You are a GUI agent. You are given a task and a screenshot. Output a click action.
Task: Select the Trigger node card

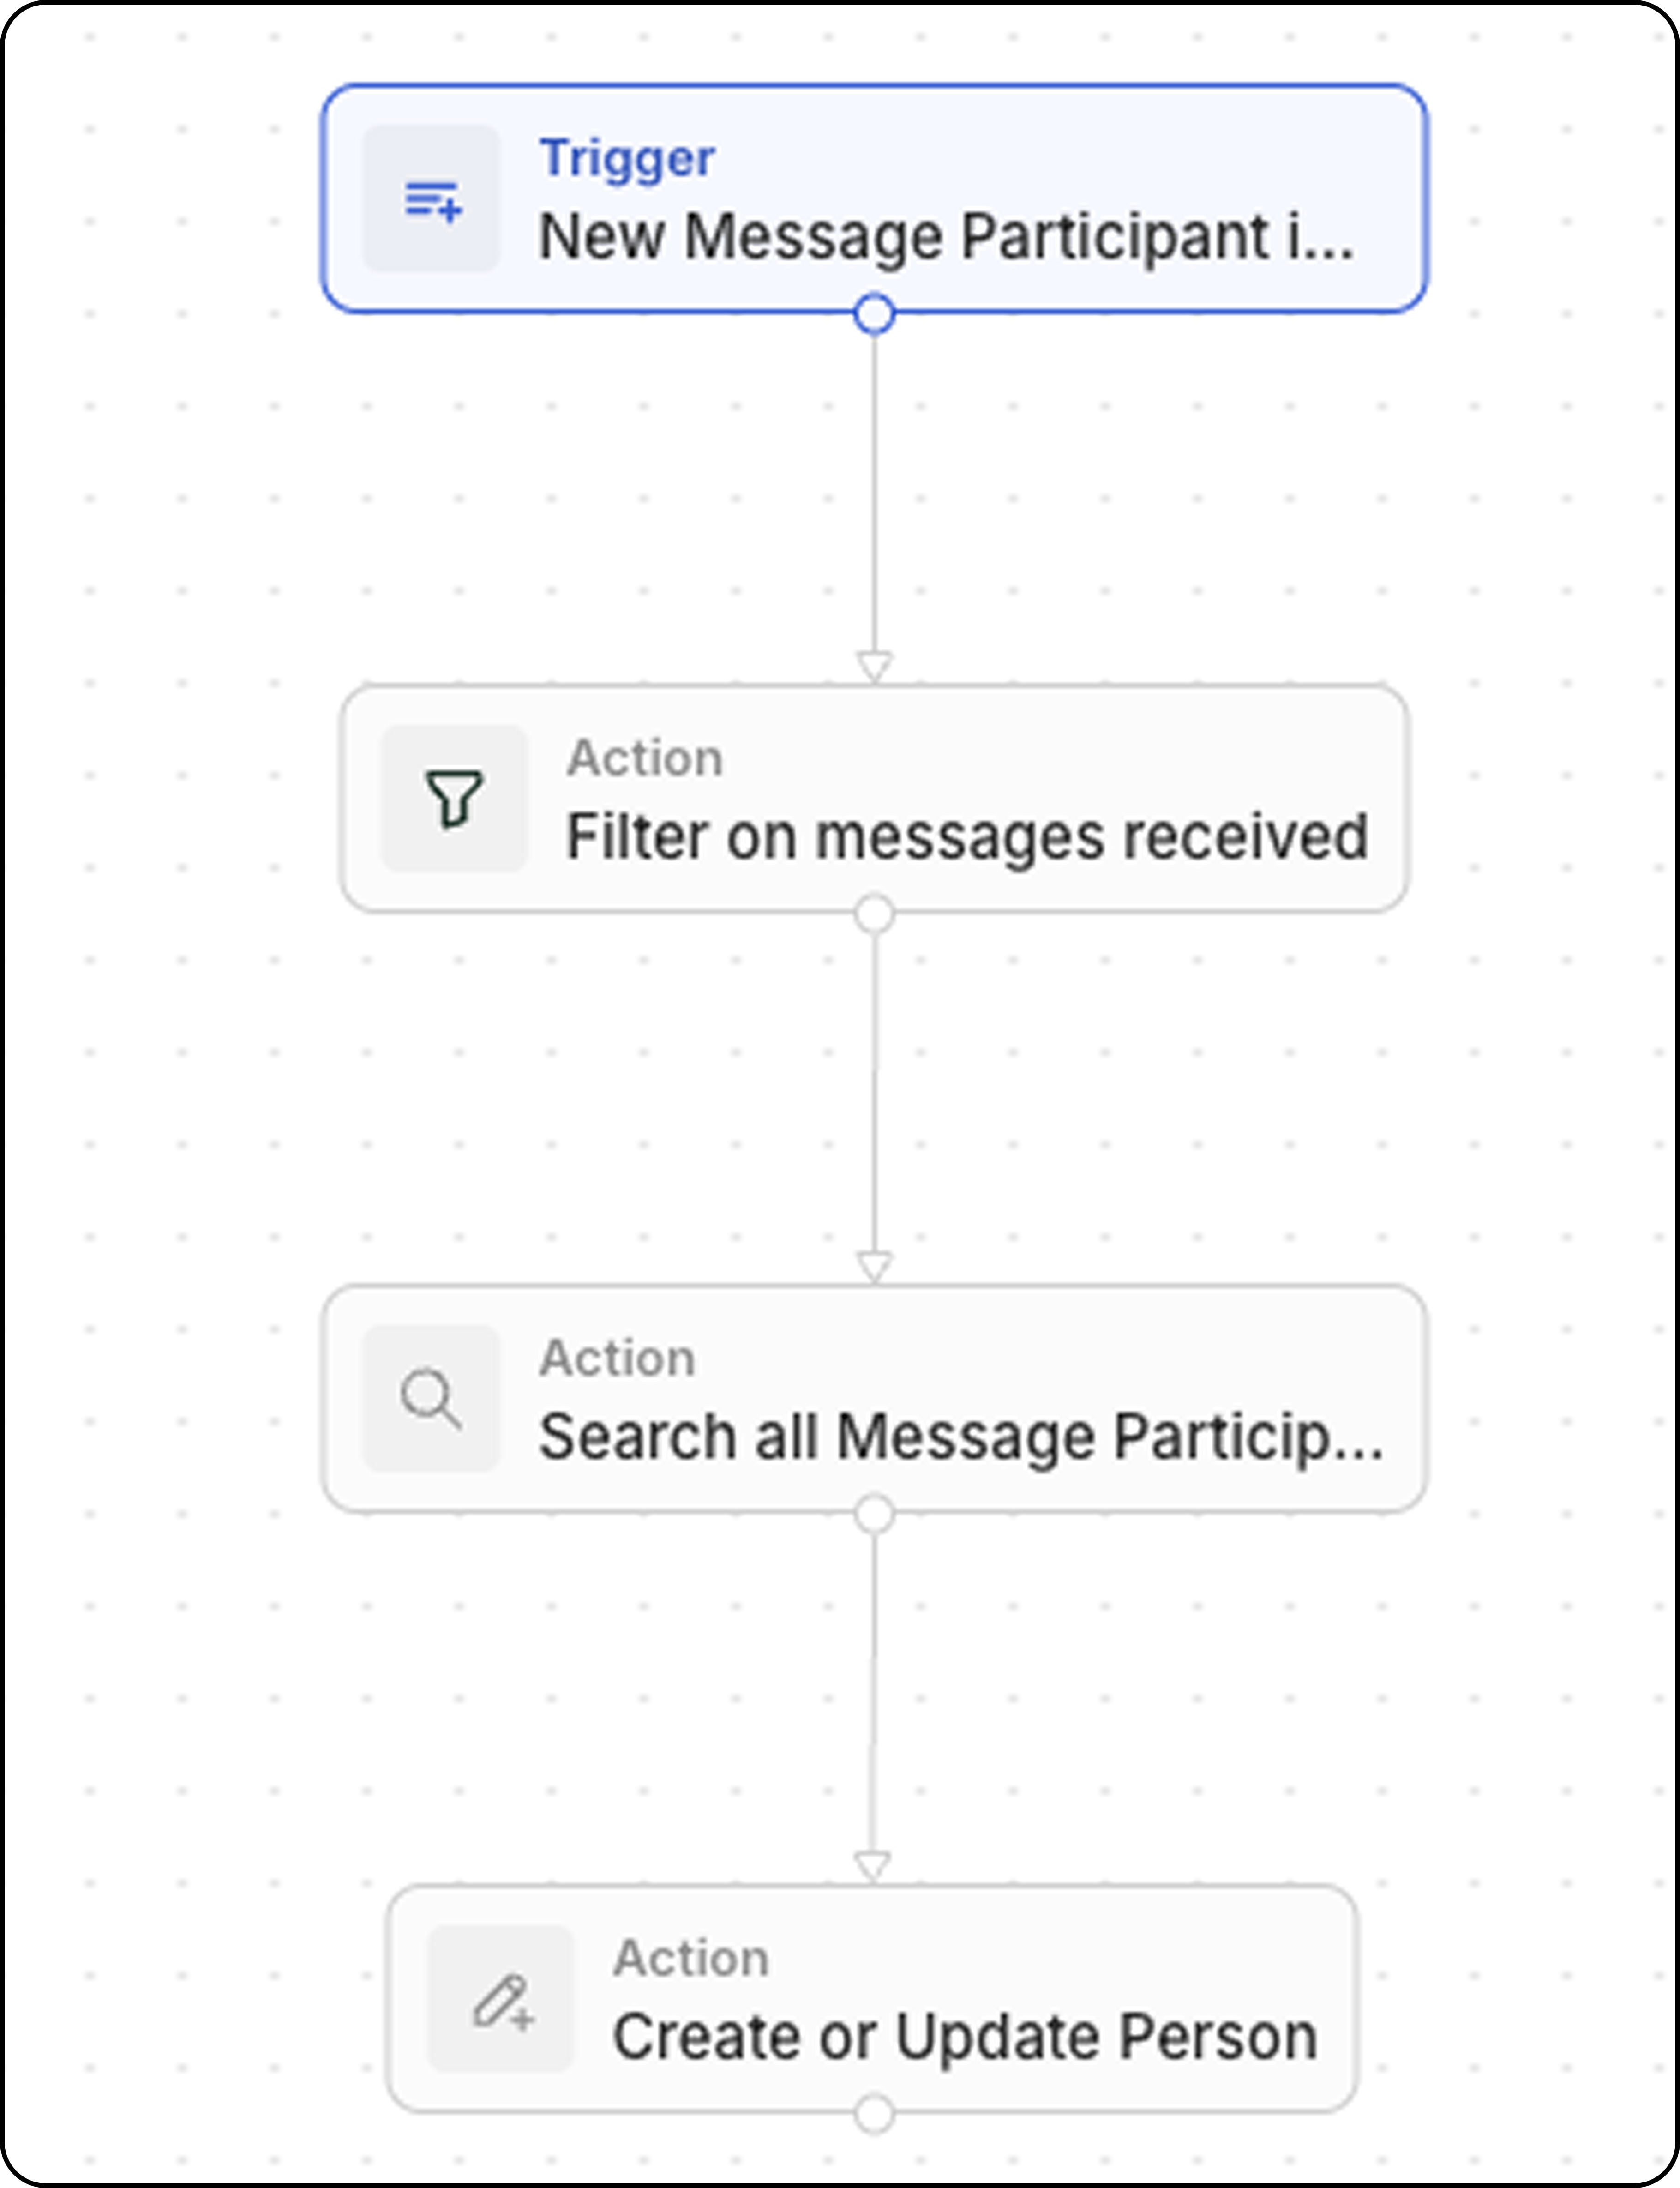[874, 198]
